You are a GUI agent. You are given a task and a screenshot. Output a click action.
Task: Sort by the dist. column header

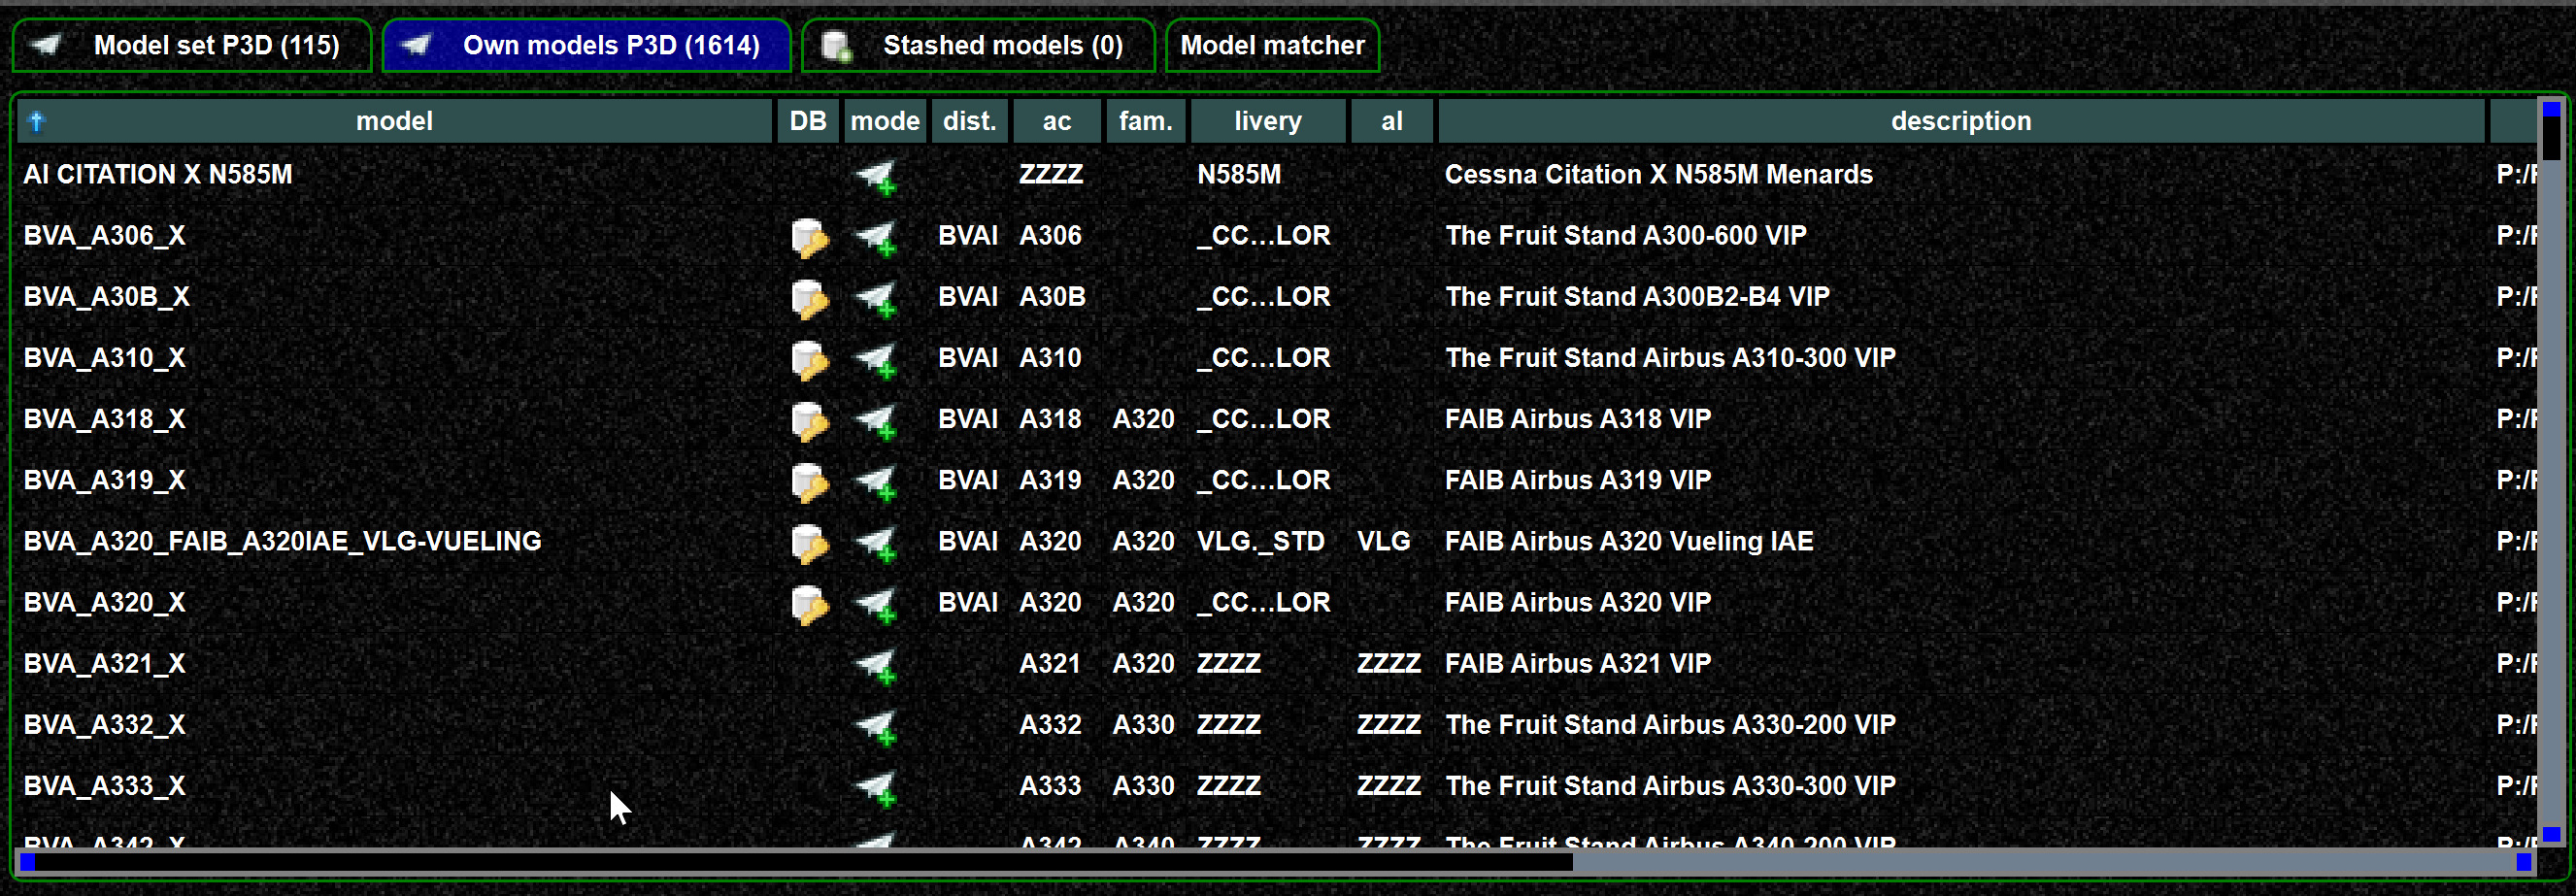(x=969, y=121)
